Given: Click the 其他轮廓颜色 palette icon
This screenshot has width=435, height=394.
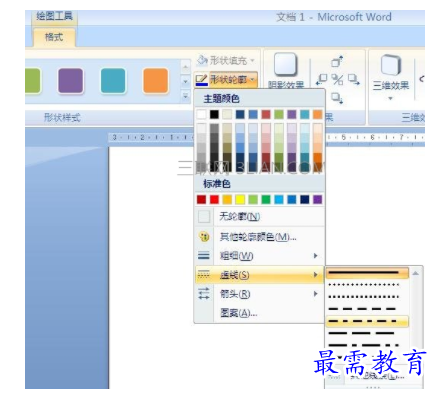Looking at the screenshot, I should point(204,237).
